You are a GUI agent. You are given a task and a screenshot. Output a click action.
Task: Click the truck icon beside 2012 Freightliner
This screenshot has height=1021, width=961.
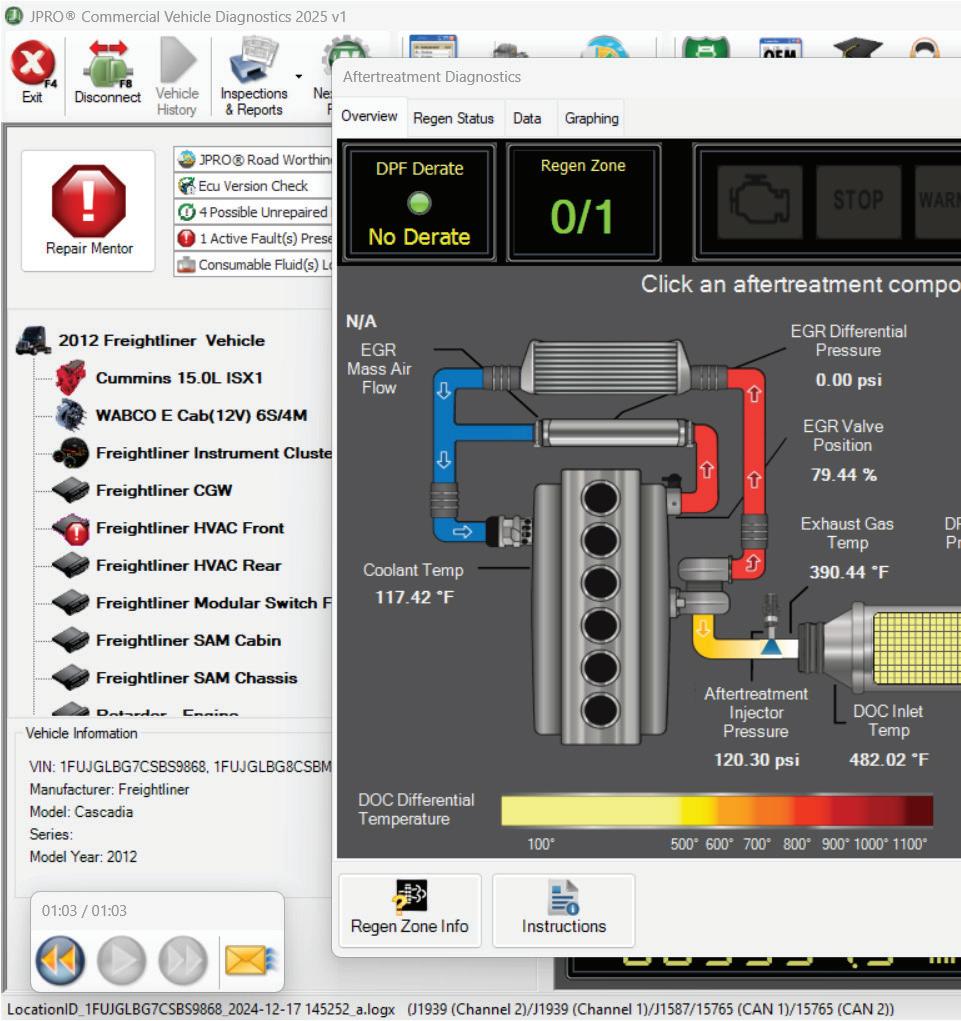[x=33, y=341]
